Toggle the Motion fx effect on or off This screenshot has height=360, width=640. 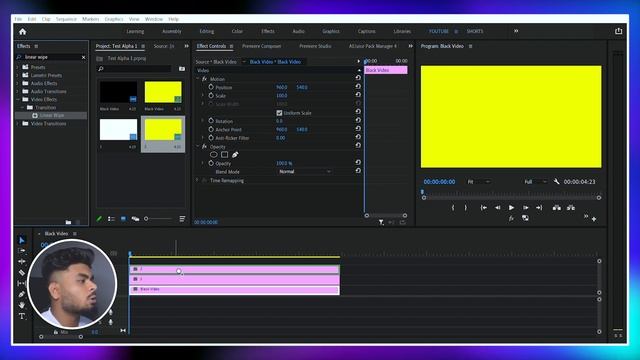pyautogui.click(x=204, y=79)
